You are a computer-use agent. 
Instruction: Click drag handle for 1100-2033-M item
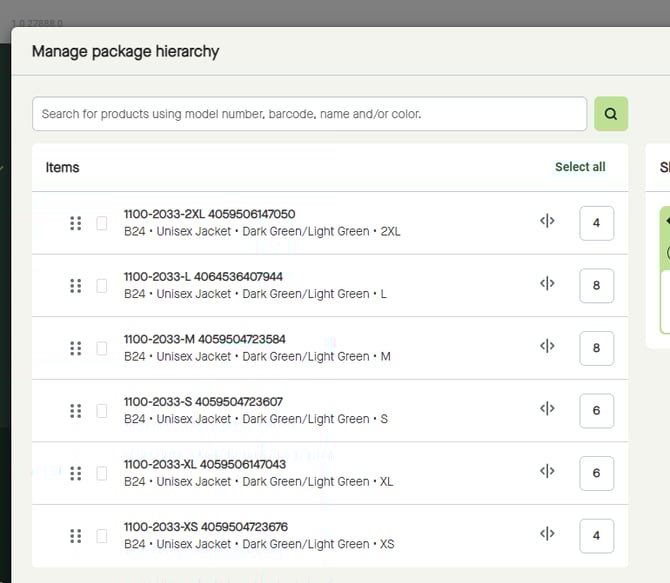pyautogui.click(x=75, y=348)
